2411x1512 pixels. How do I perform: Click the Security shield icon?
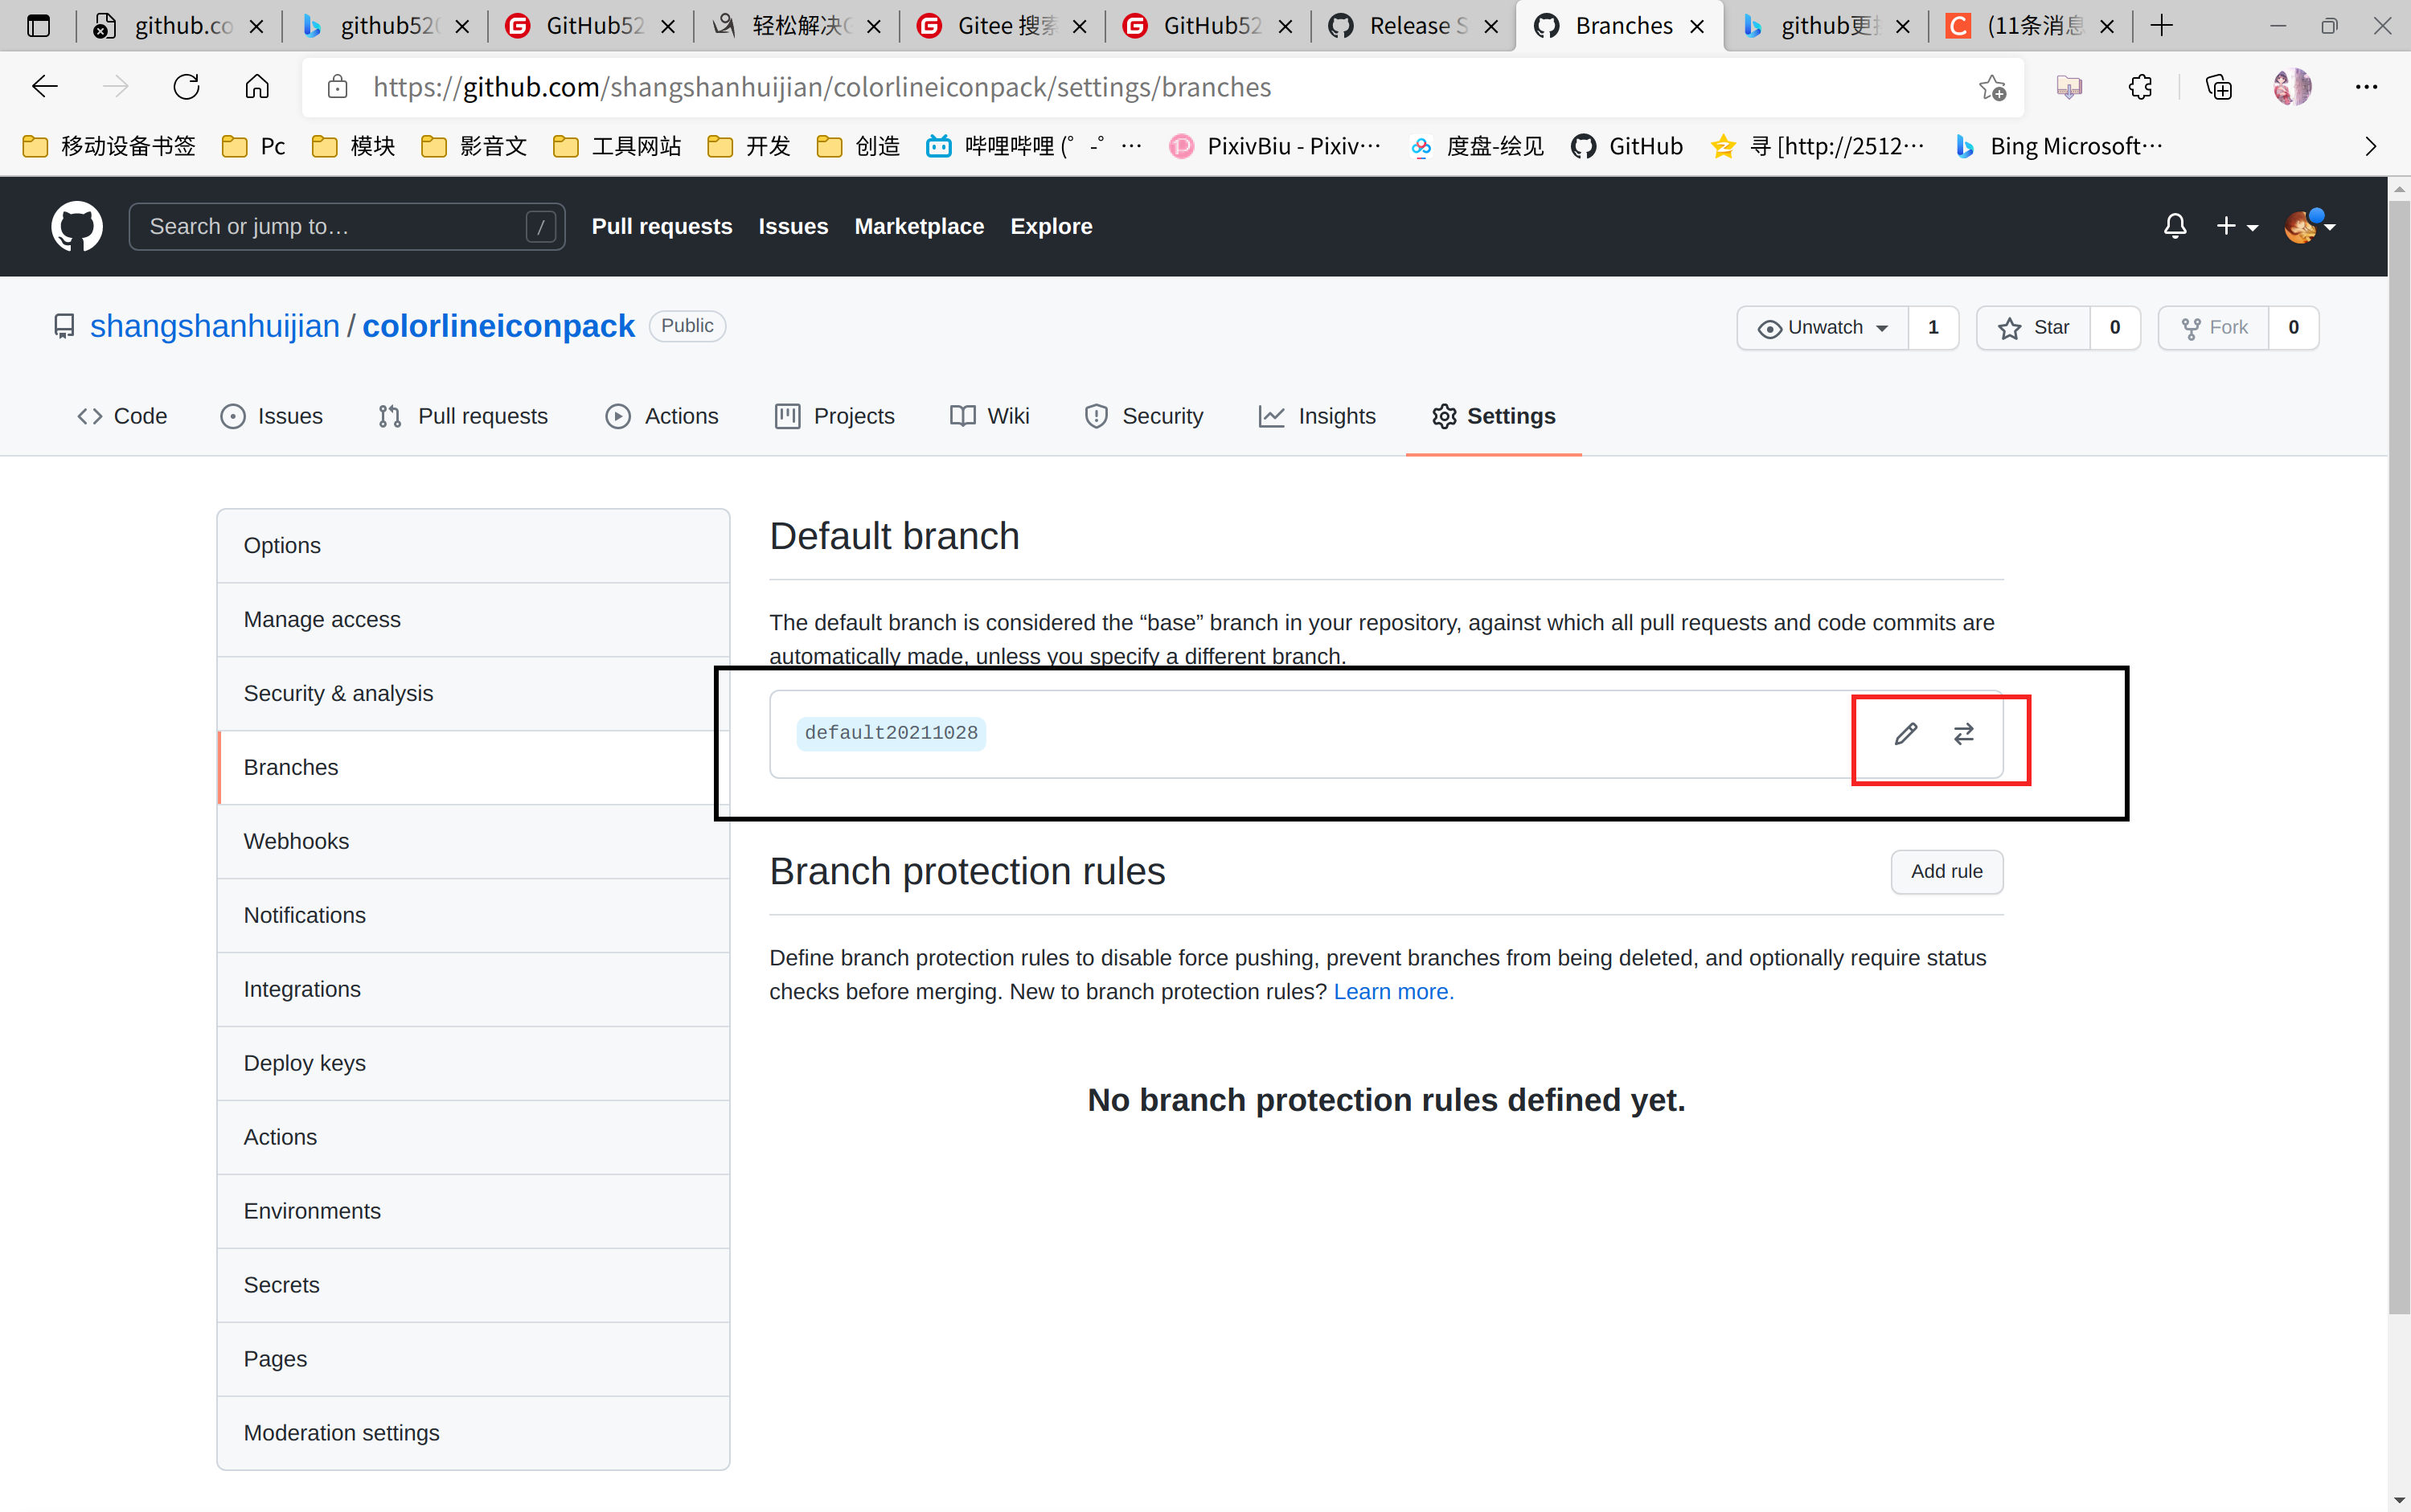coord(1097,416)
